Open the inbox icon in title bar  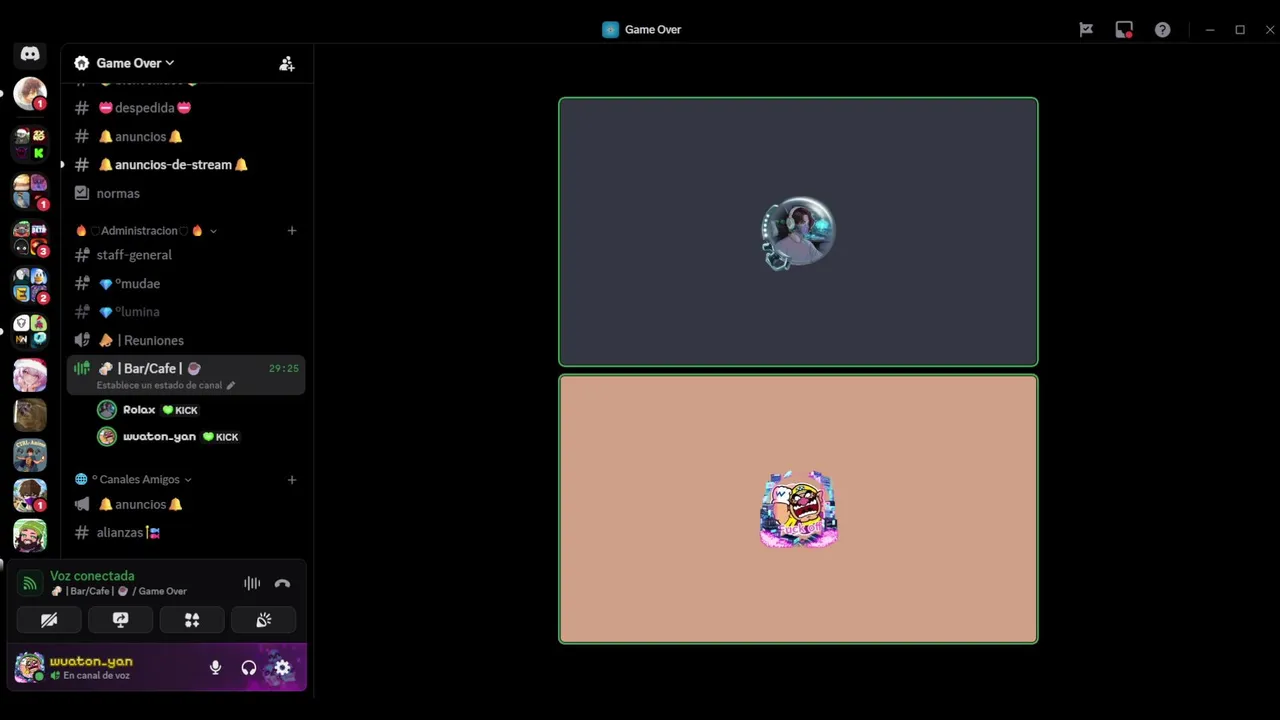pos(1124,30)
